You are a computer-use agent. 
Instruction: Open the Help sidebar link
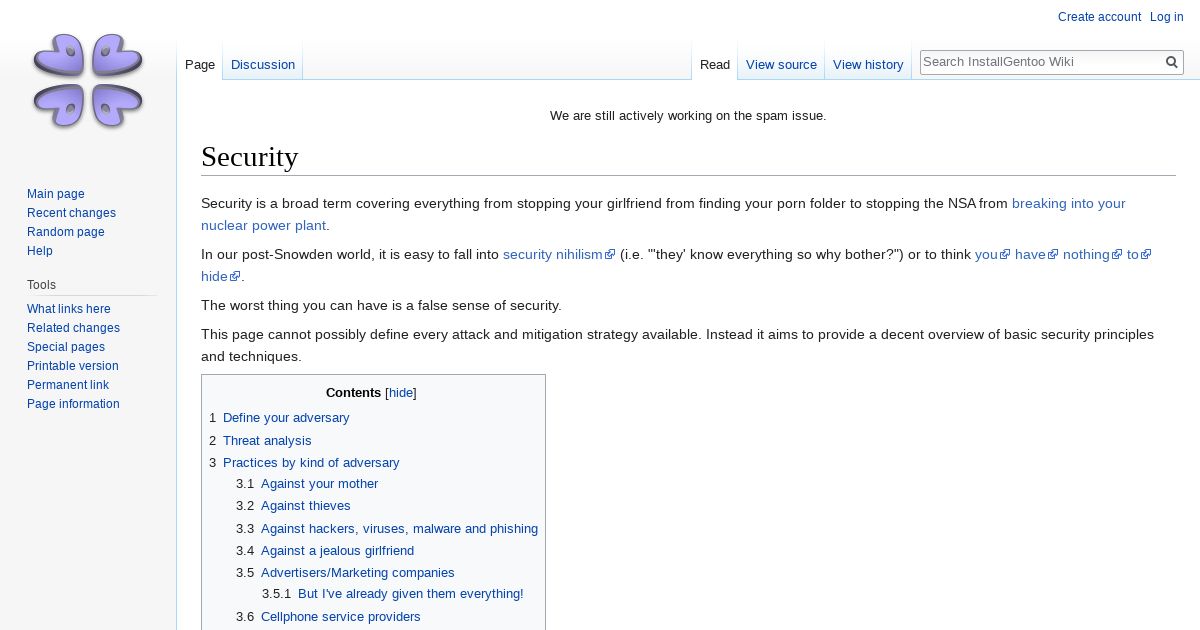click(x=40, y=251)
